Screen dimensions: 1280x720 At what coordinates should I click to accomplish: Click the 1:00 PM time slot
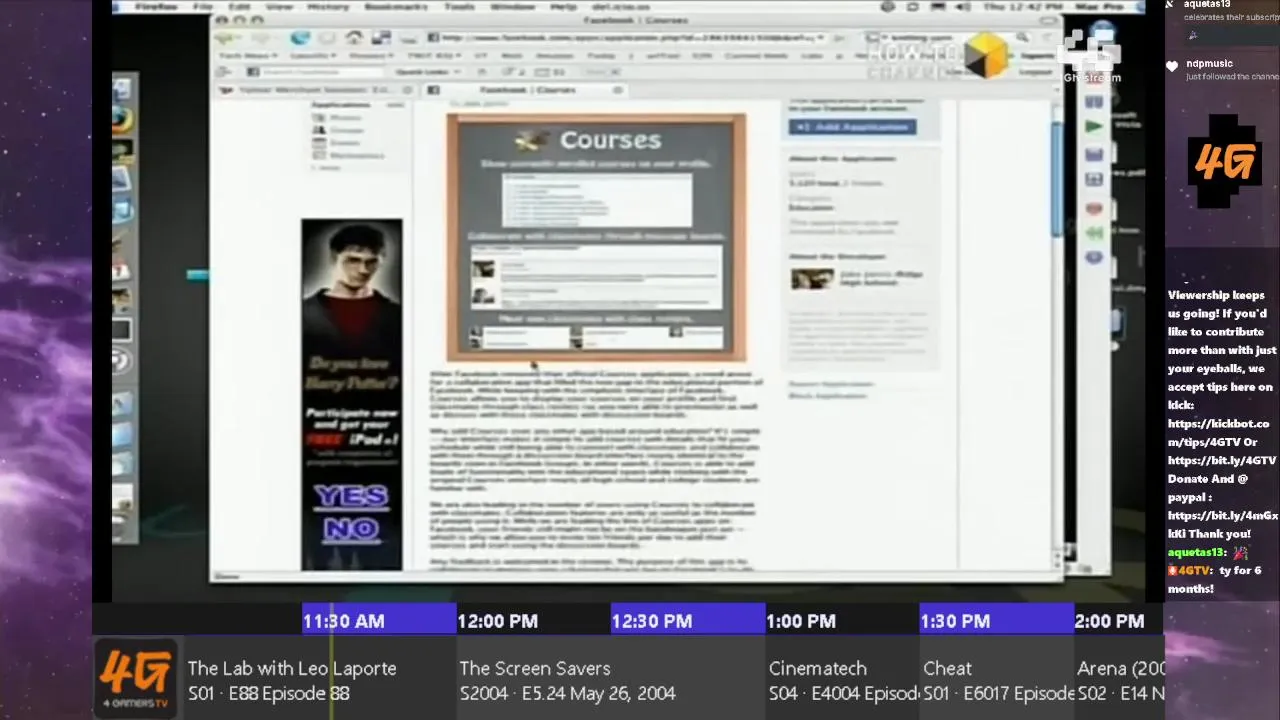[x=842, y=621]
